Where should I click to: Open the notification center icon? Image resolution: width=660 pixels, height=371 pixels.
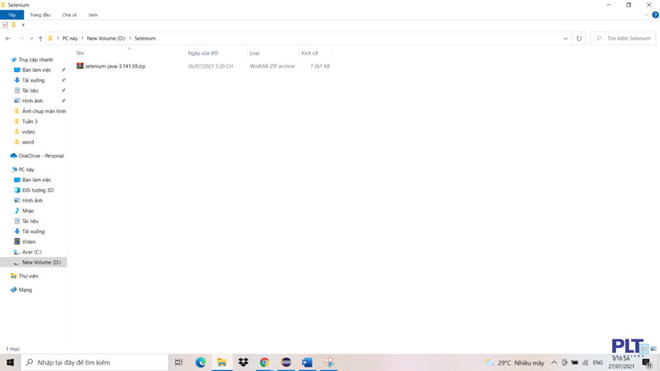[x=647, y=363]
